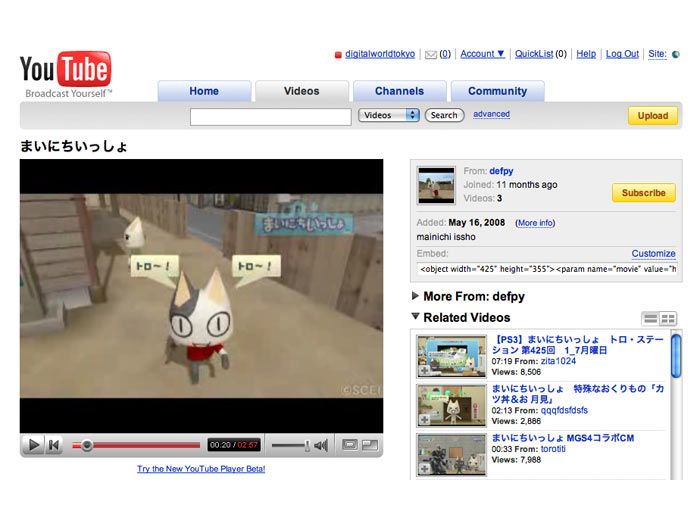
Task: Play the video
Action: click(x=33, y=445)
